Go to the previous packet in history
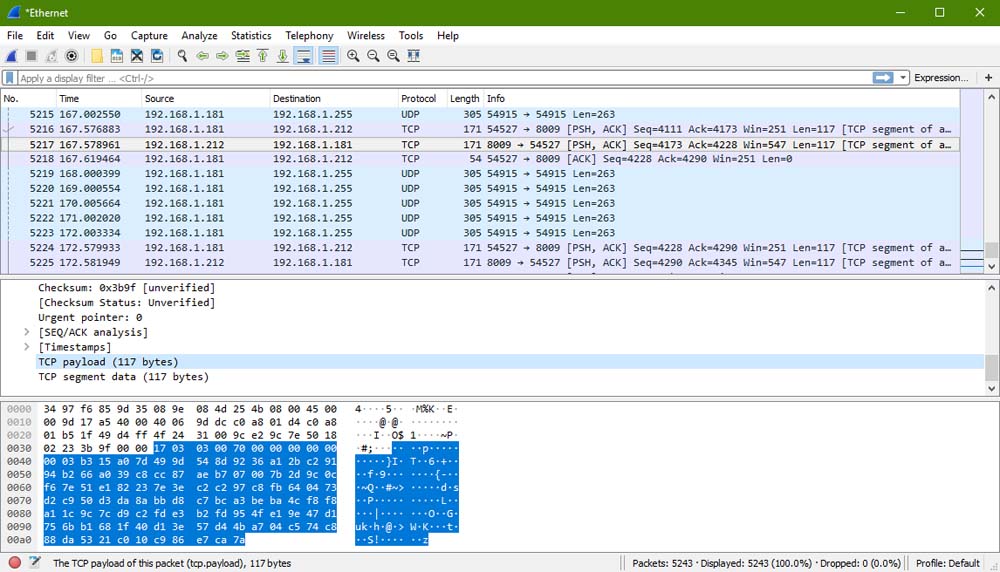 pyautogui.click(x=203, y=56)
